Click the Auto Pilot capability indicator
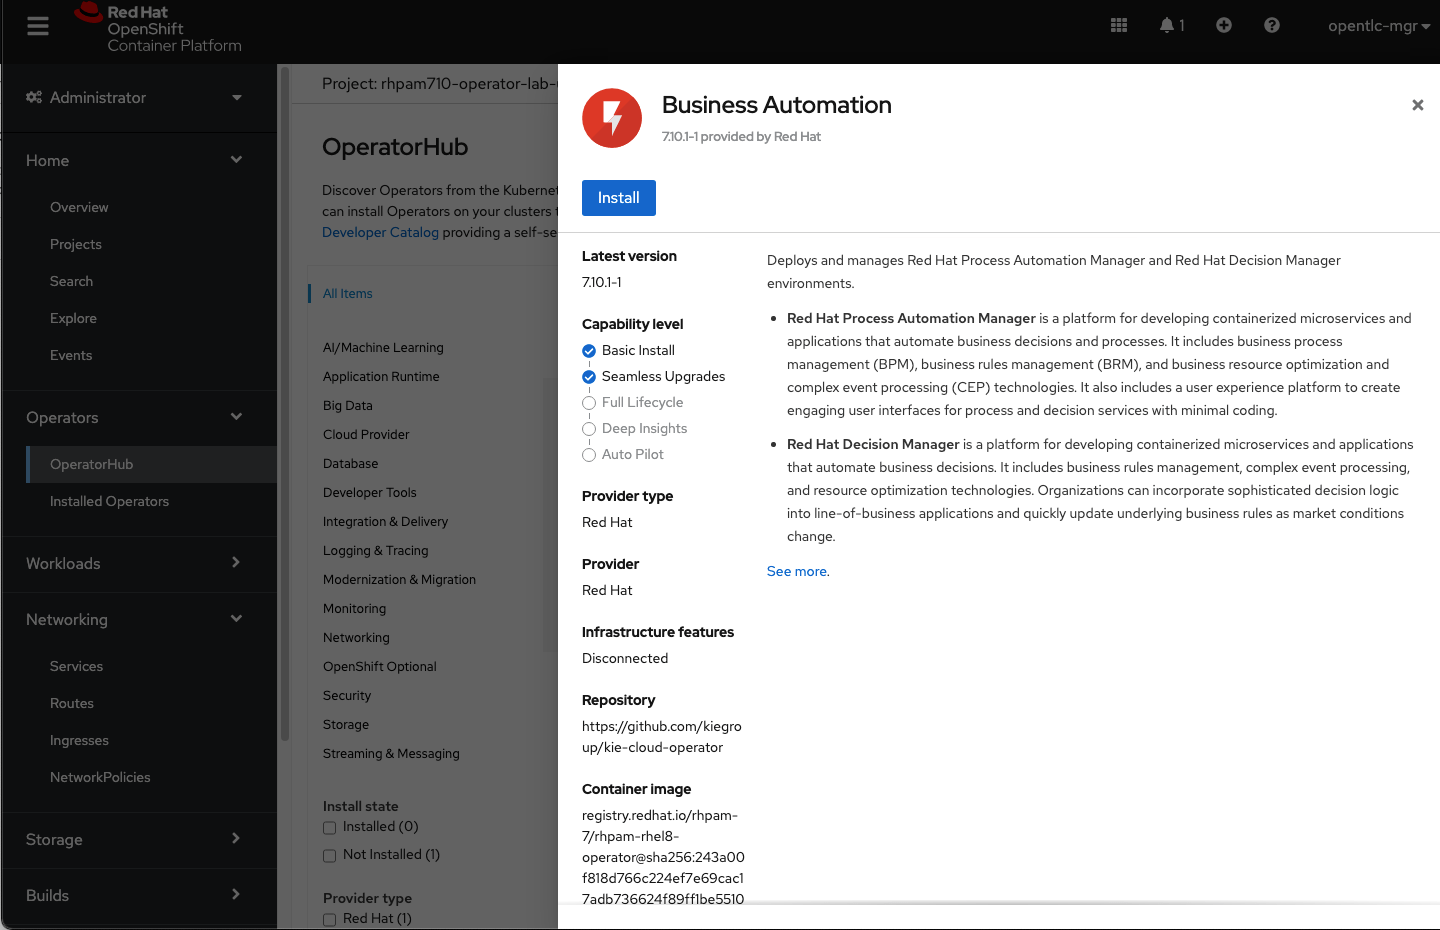The image size is (1440, 930). point(589,455)
